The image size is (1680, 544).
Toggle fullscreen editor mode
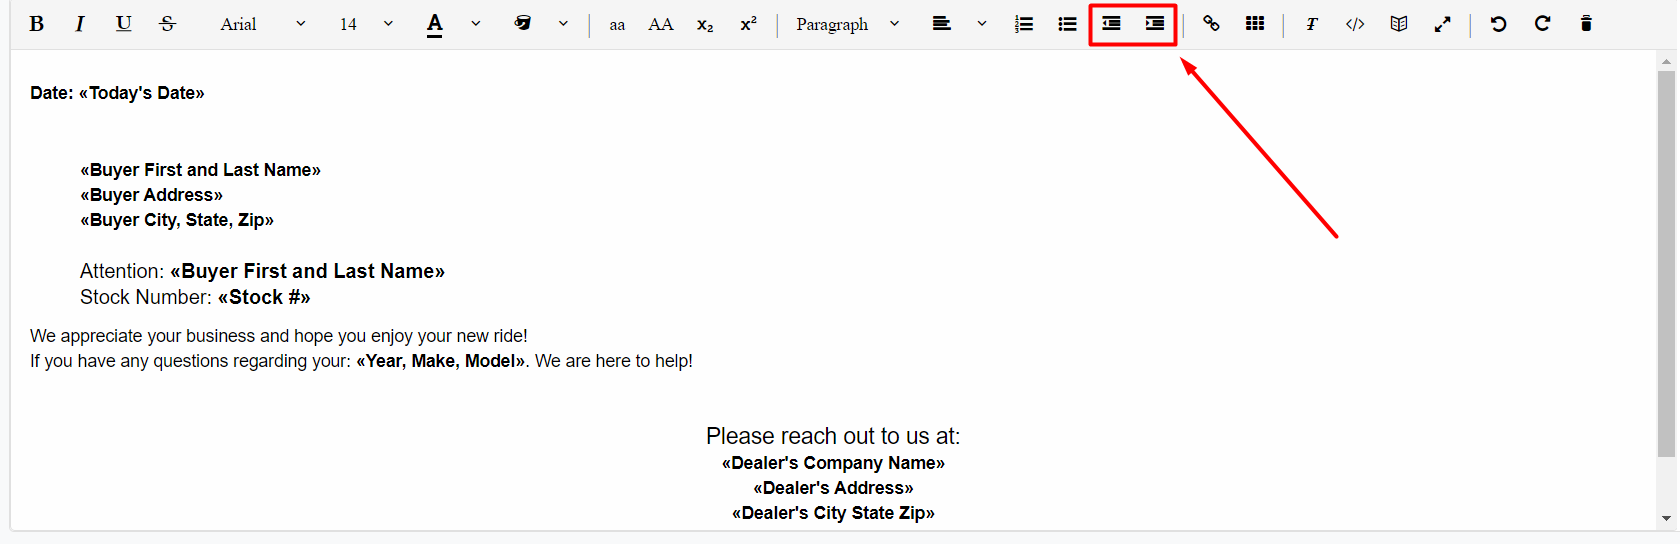[1442, 24]
